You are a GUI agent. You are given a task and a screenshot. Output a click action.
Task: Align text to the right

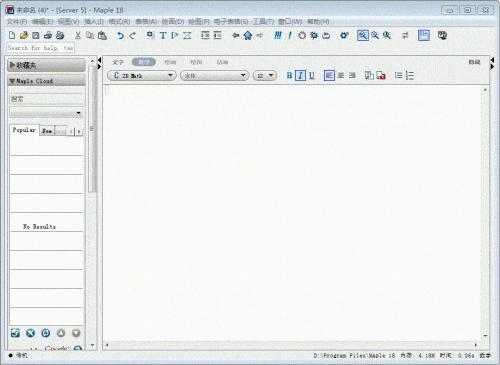(x=352, y=76)
